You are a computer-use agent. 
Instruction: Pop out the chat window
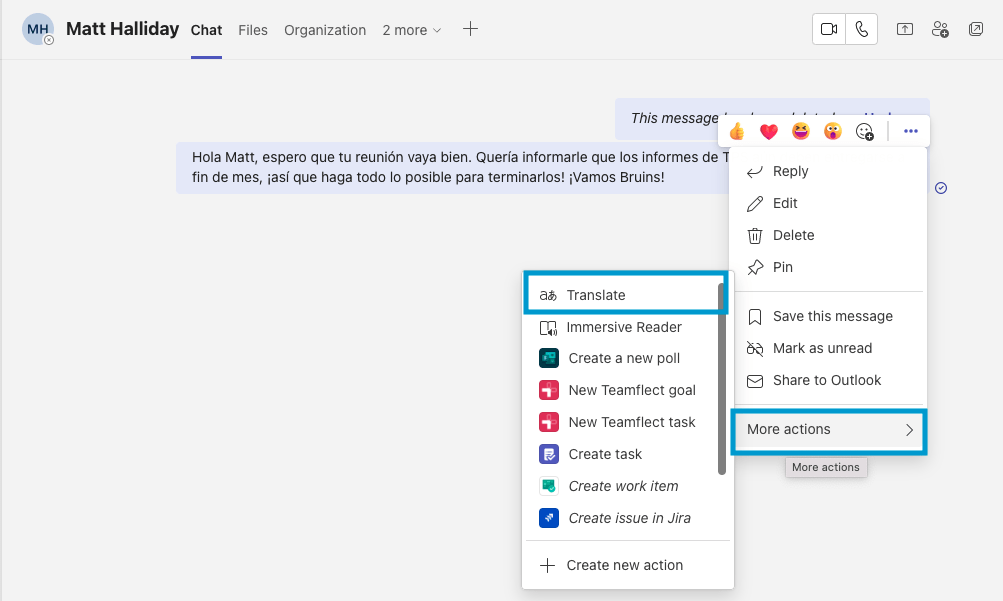click(x=976, y=30)
